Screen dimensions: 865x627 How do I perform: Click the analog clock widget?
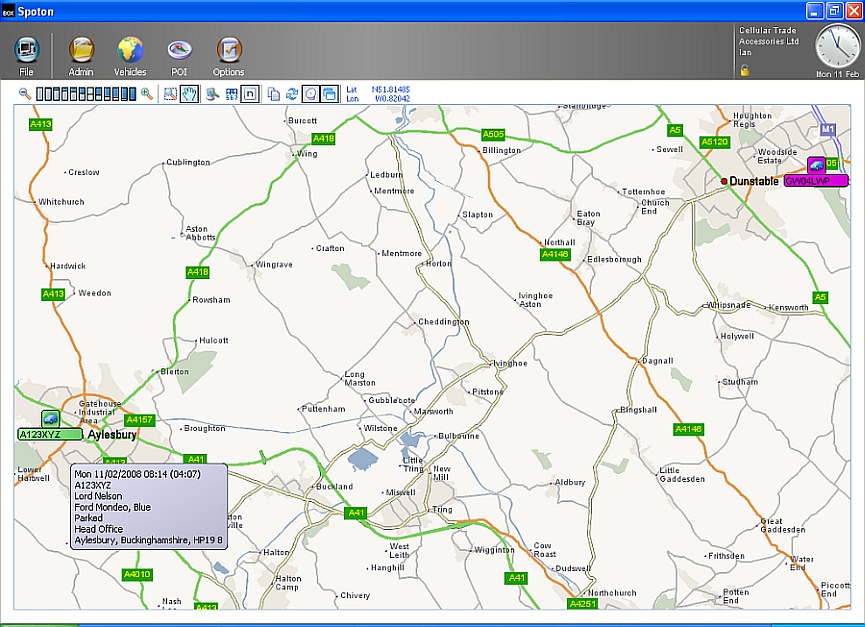(837, 46)
